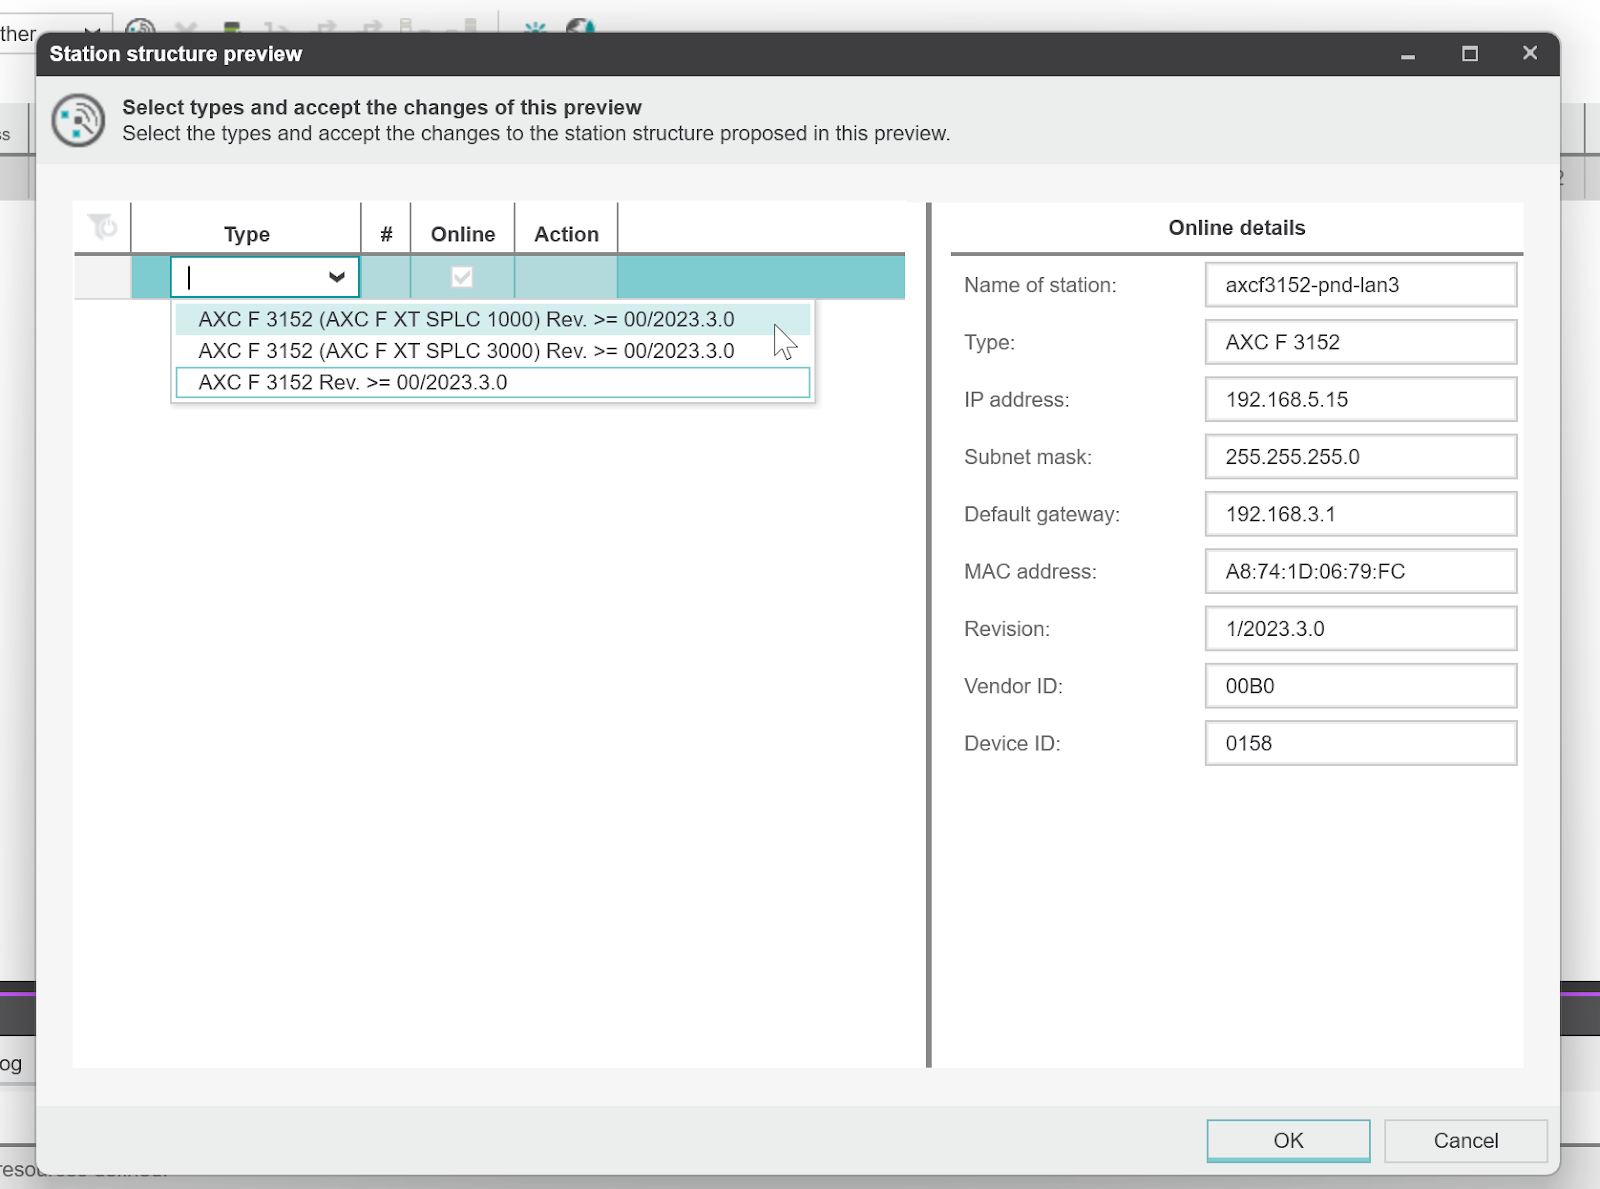Click the Station structure preview title text
1600x1189 pixels.
click(x=176, y=54)
